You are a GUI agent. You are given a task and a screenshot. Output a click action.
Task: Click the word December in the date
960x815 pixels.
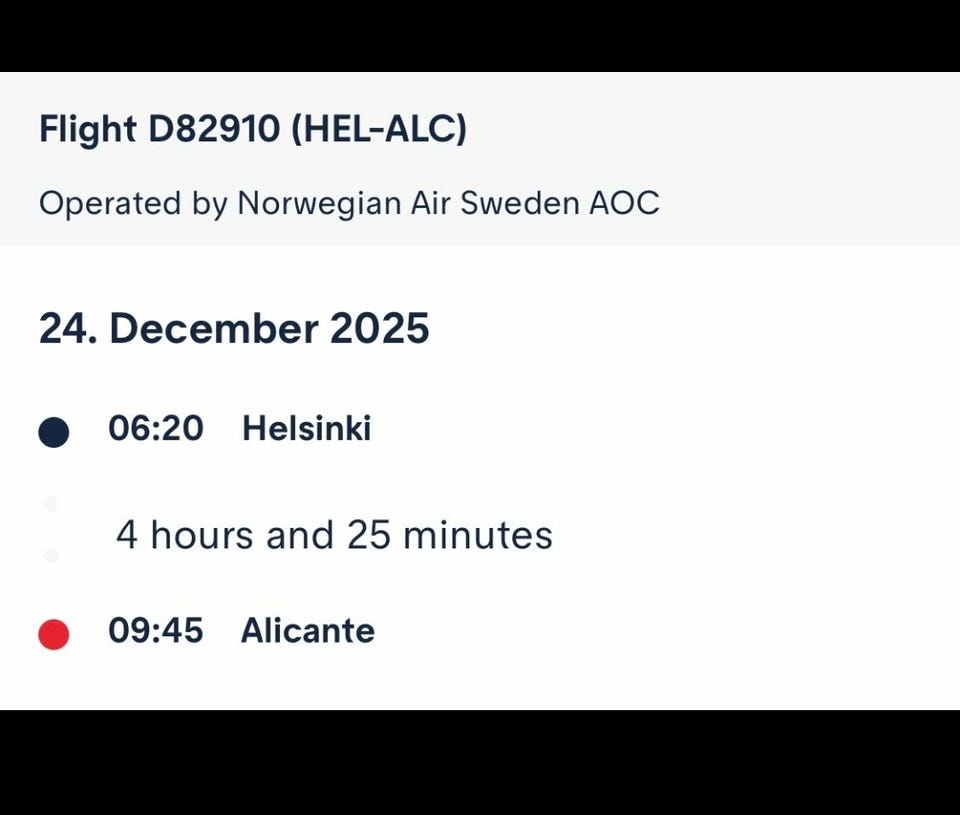[212, 329]
